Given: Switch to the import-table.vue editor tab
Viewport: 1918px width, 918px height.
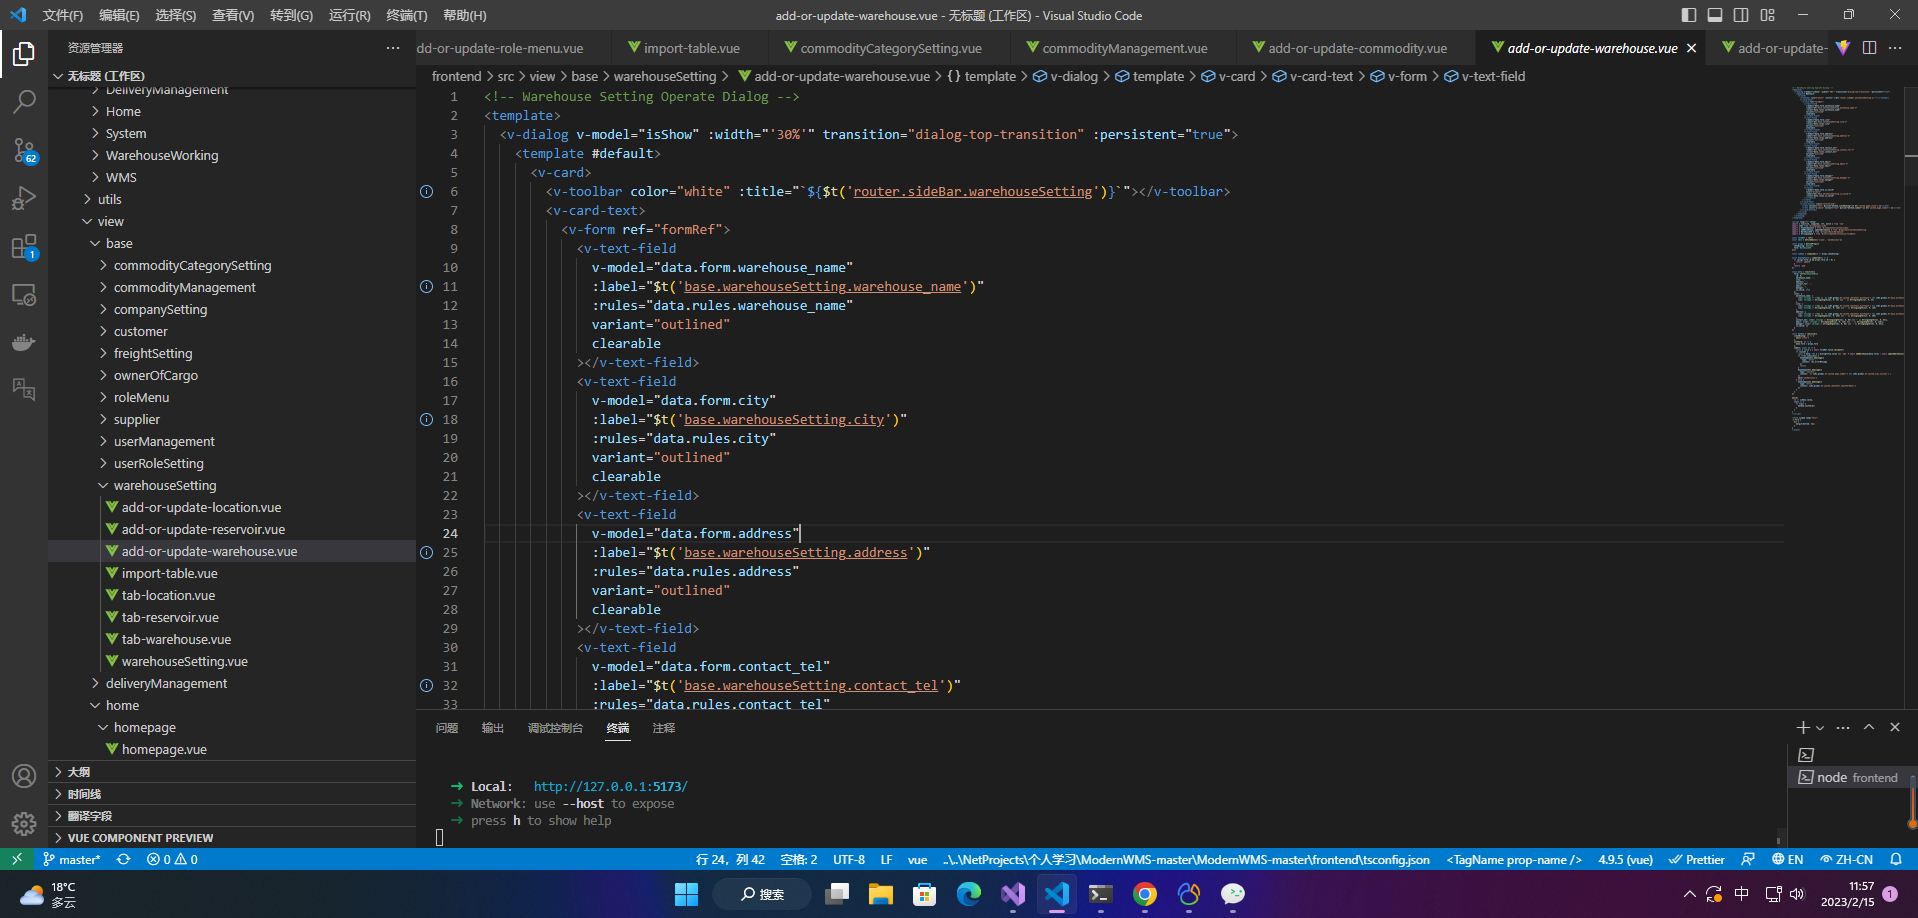Looking at the screenshot, I should pos(691,48).
